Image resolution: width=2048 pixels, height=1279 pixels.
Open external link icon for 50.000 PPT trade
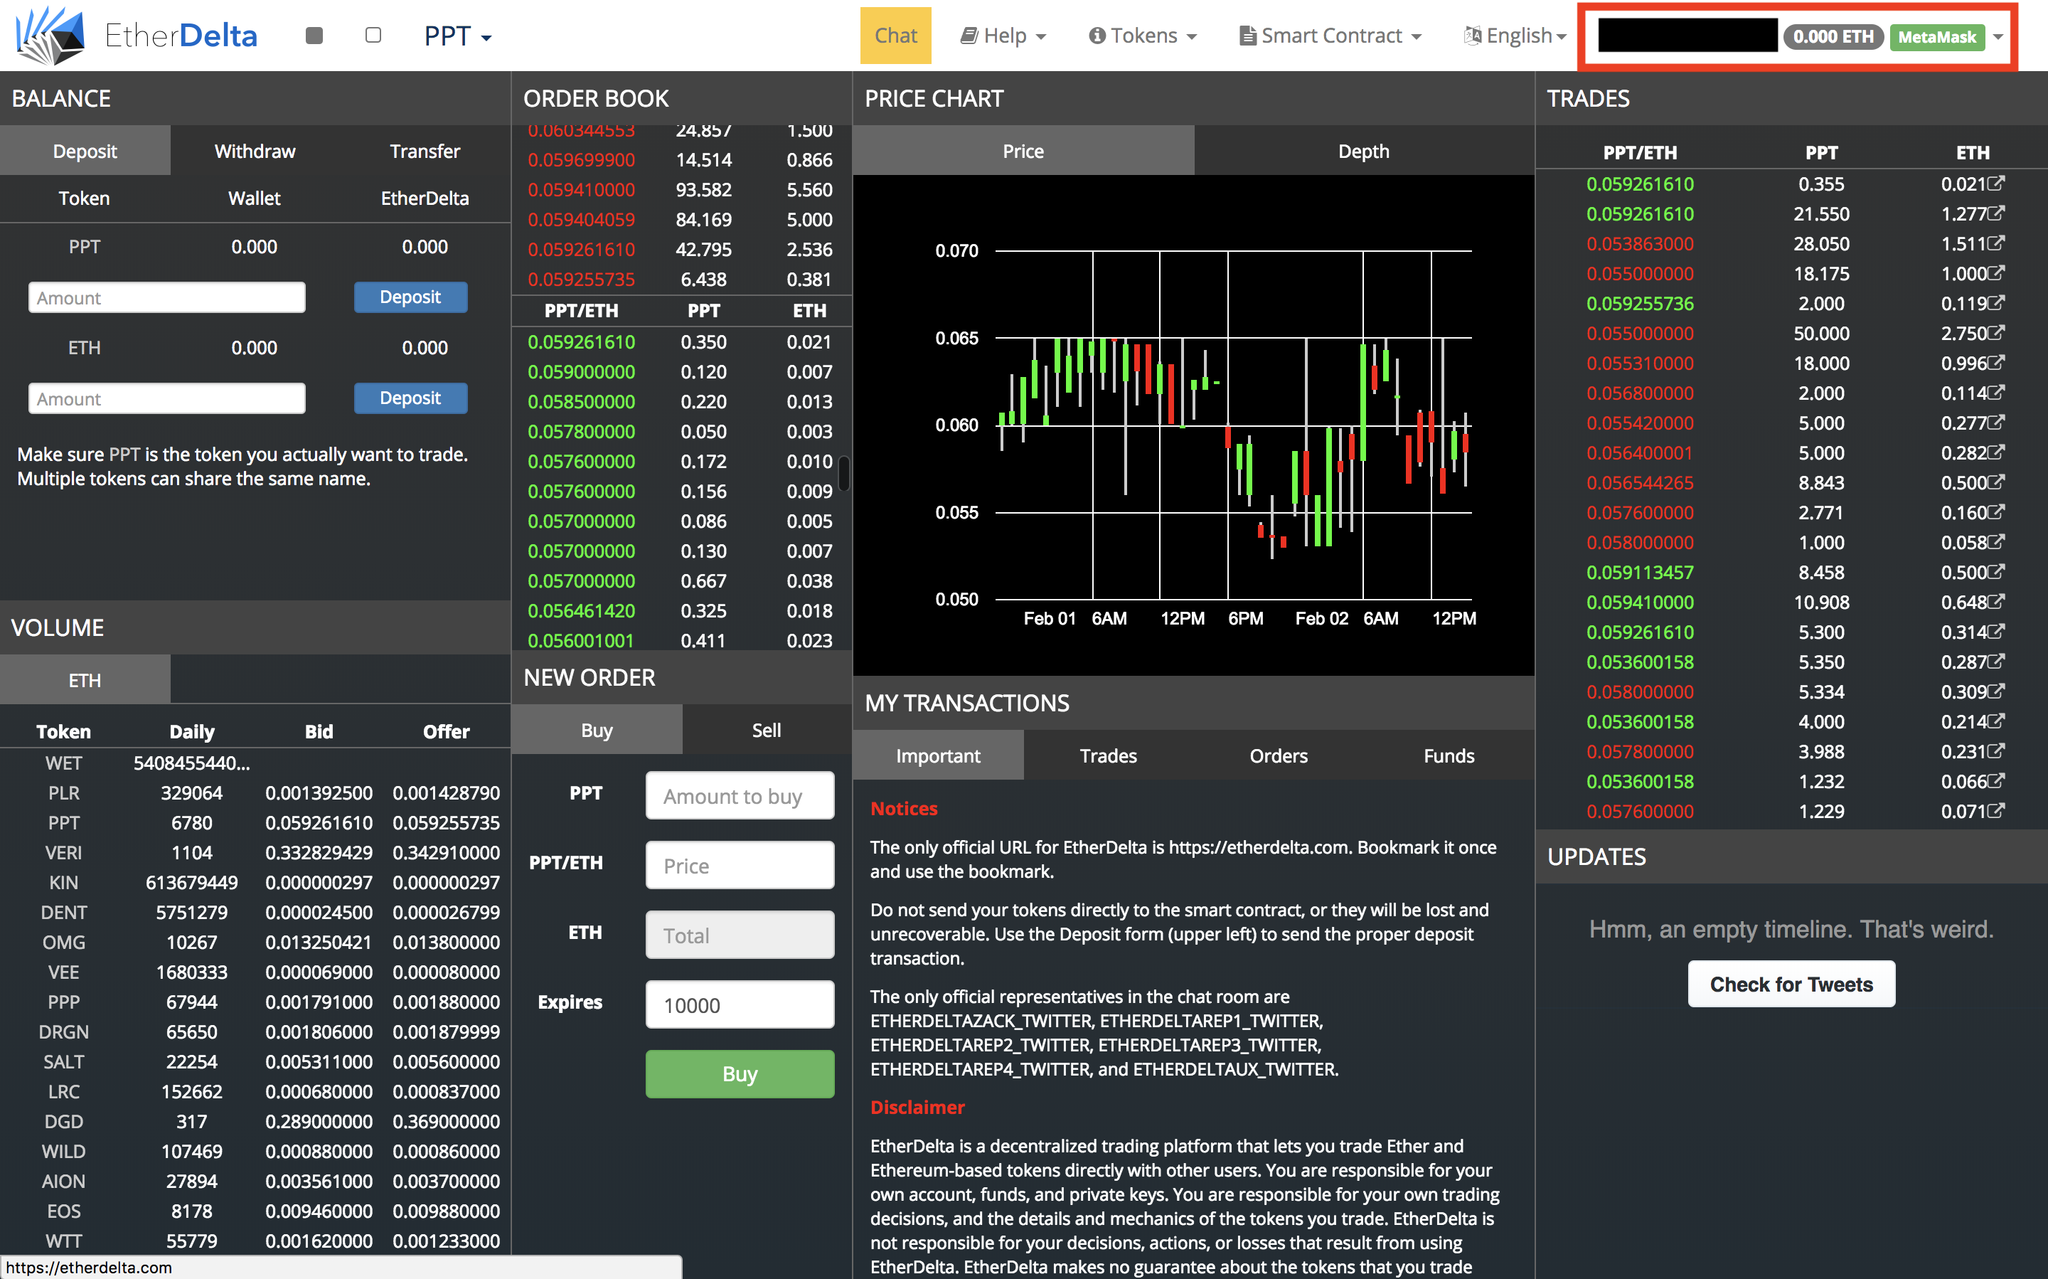[1996, 333]
